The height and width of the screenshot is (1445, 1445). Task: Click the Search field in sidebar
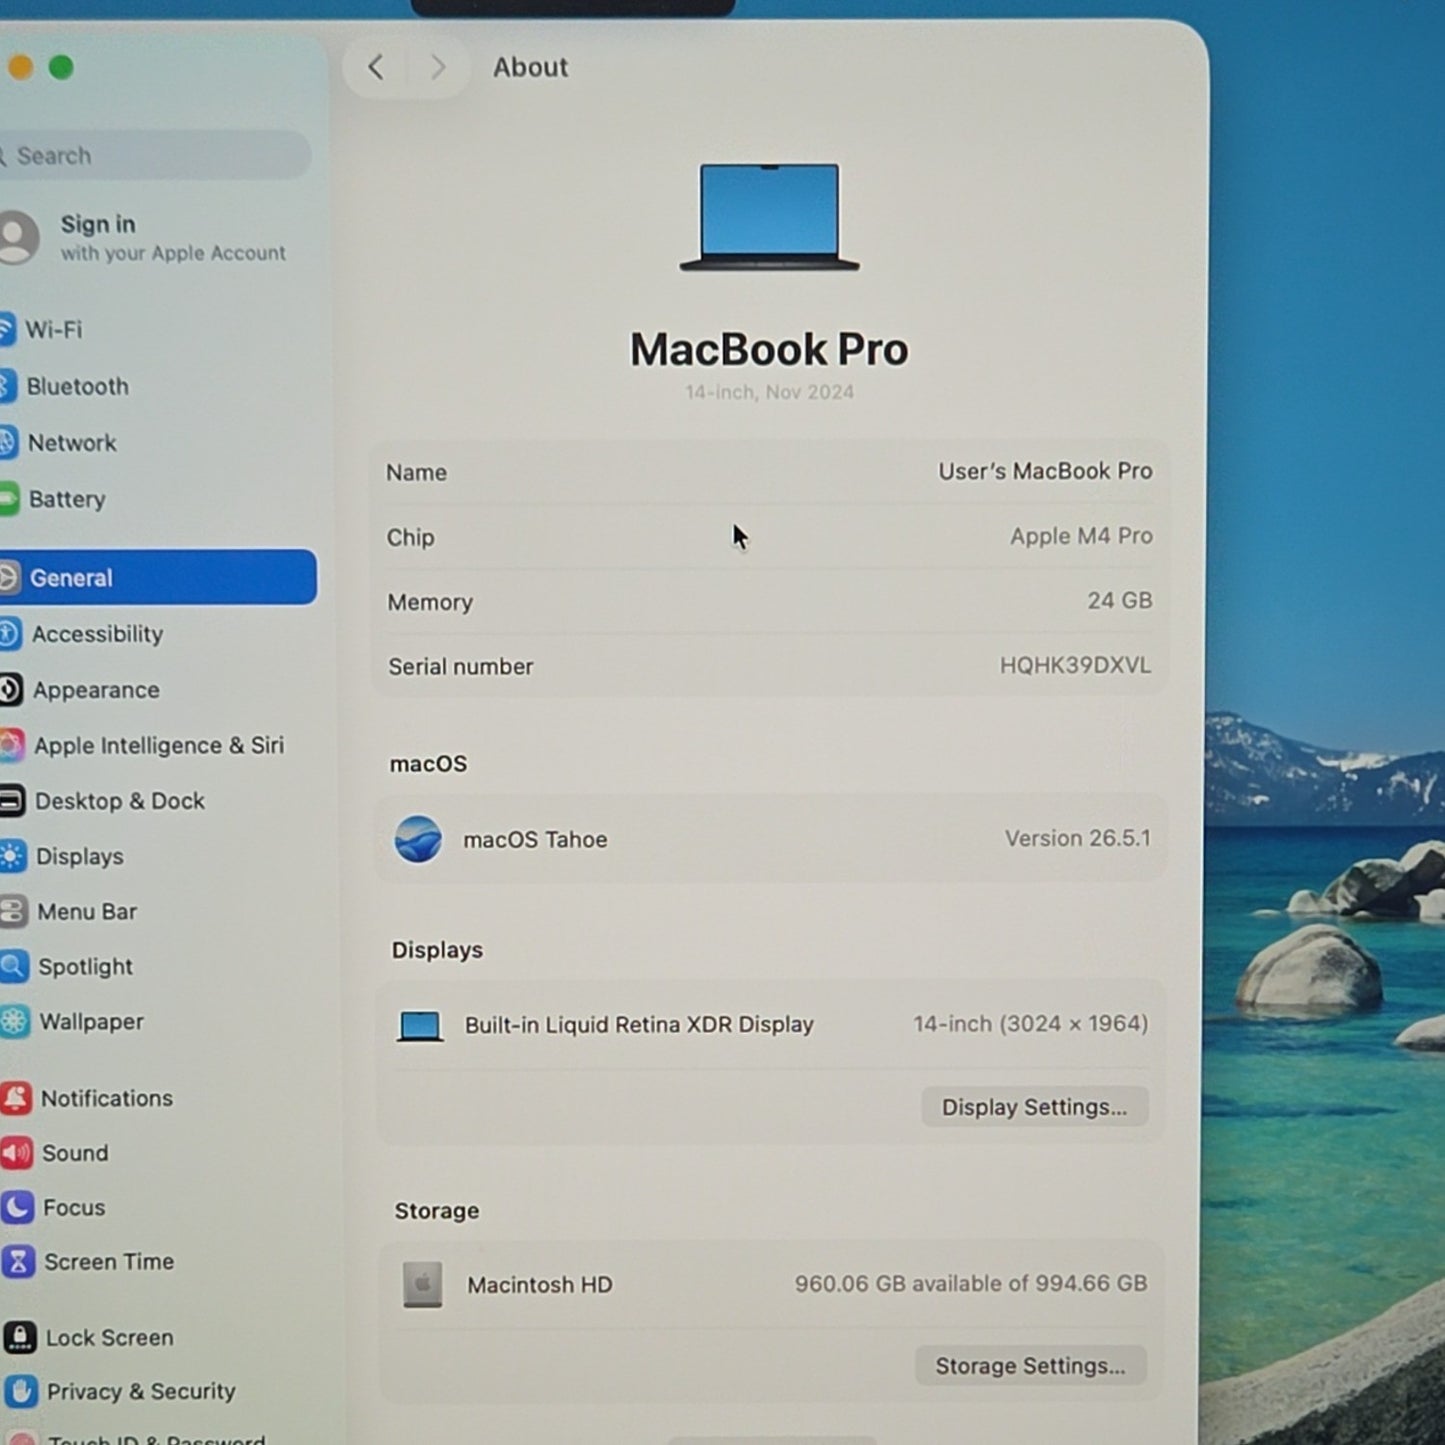tap(155, 155)
